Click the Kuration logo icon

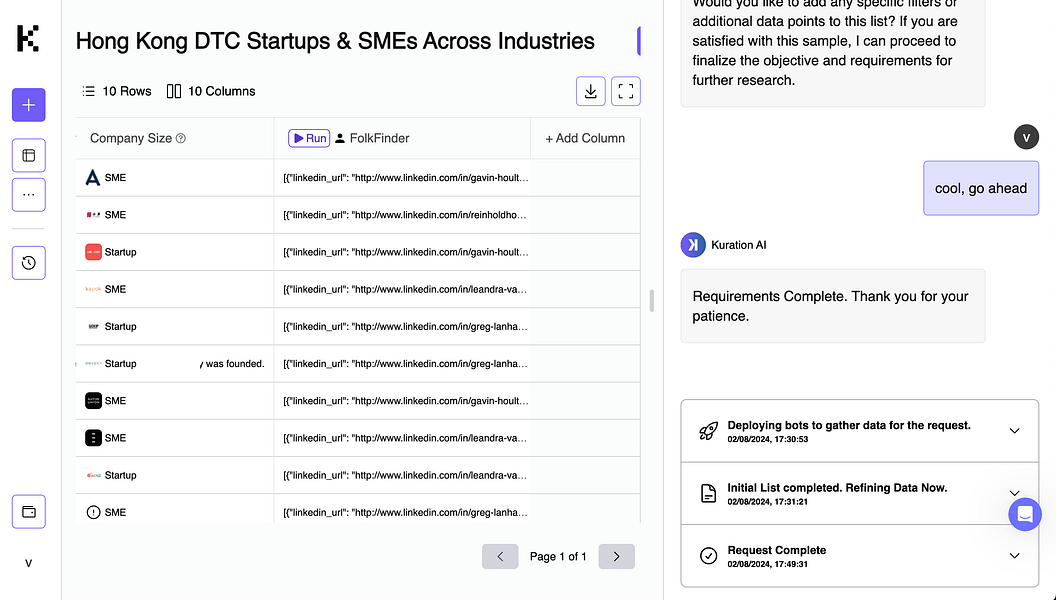click(x=28, y=38)
